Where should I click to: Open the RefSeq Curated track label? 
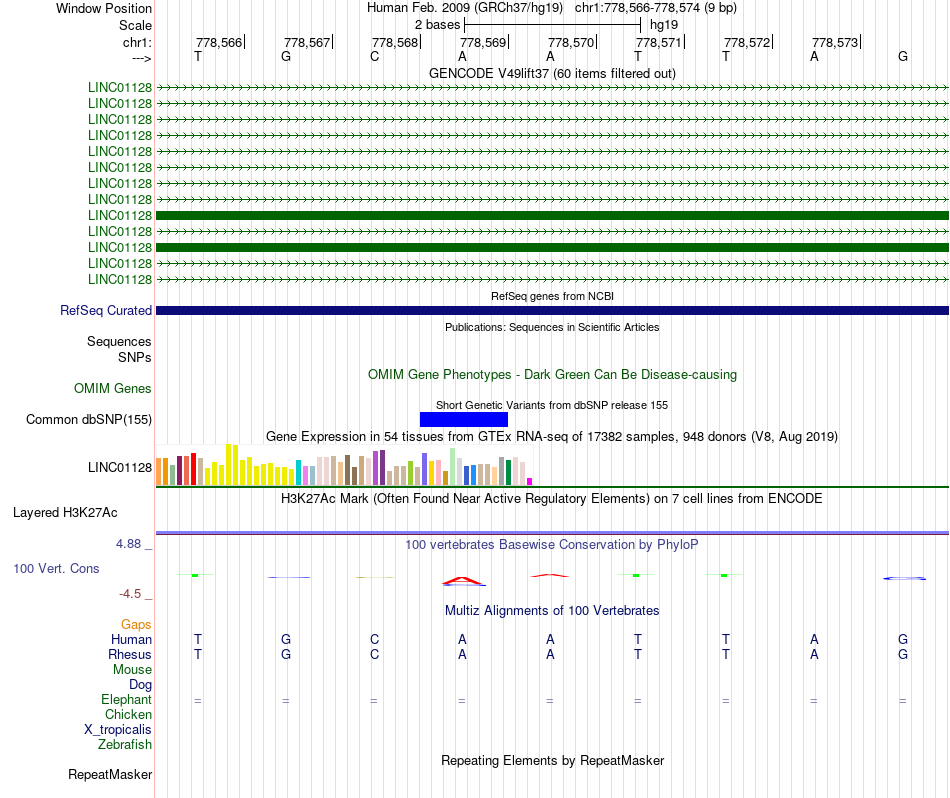(106, 310)
